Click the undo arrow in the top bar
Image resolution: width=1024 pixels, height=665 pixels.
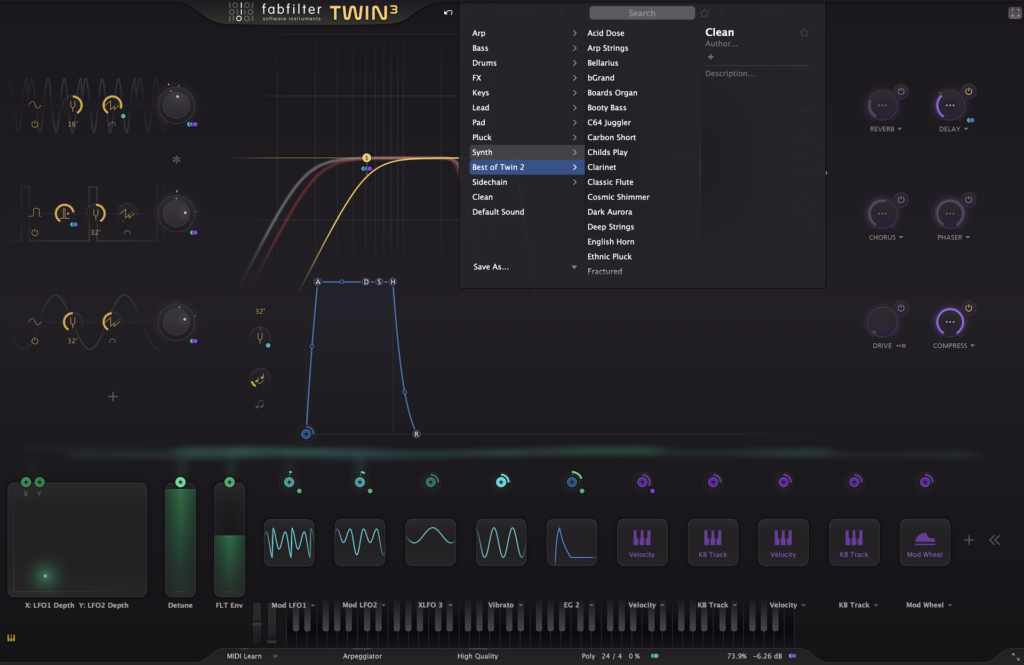pos(449,13)
